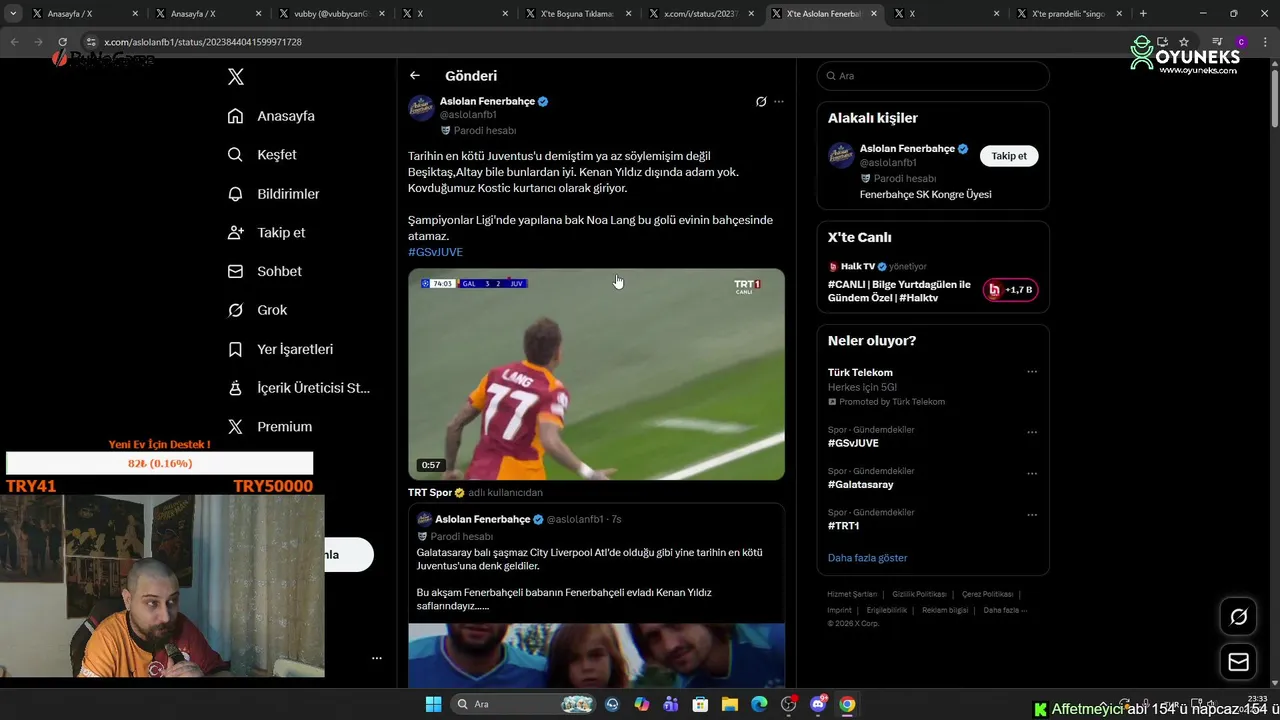The width and height of the screenshot is (1280, 720).
Task: Open Çerez Politikası footer link
Action: pos(987,594)
